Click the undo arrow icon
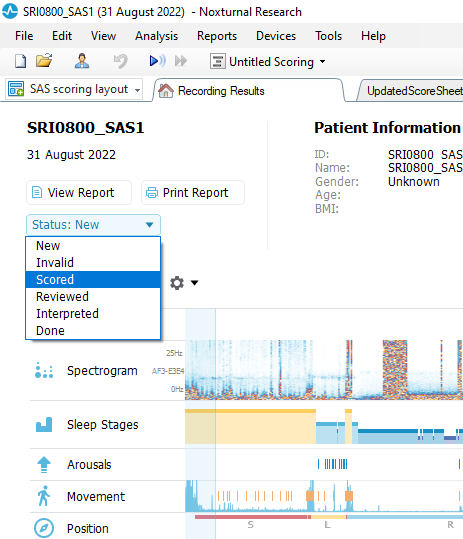463x539 pixels. (x=121, y=62)
